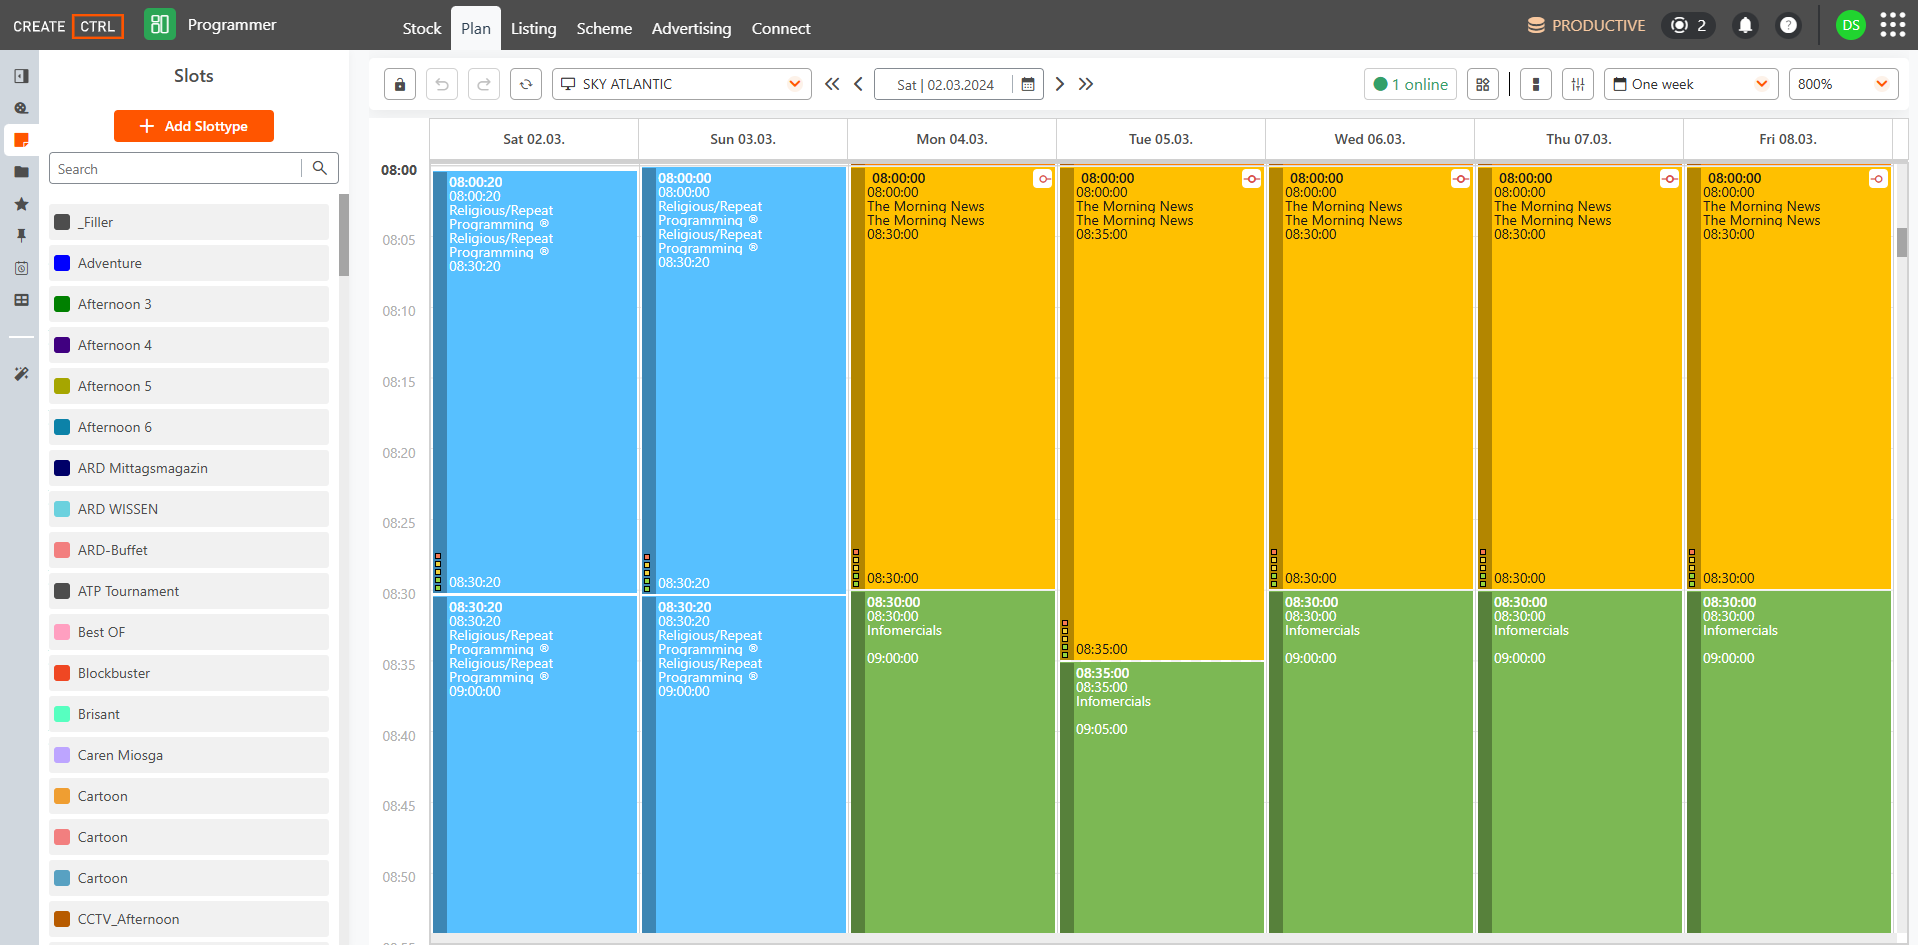
Task: Select the ARD Mittagsmagazin slot type
Action: (x=189, y=468)
